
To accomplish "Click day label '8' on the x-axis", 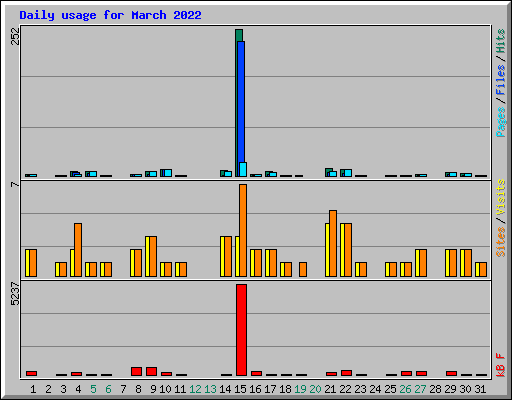I will pyautogui.click(x=138, y=389).
